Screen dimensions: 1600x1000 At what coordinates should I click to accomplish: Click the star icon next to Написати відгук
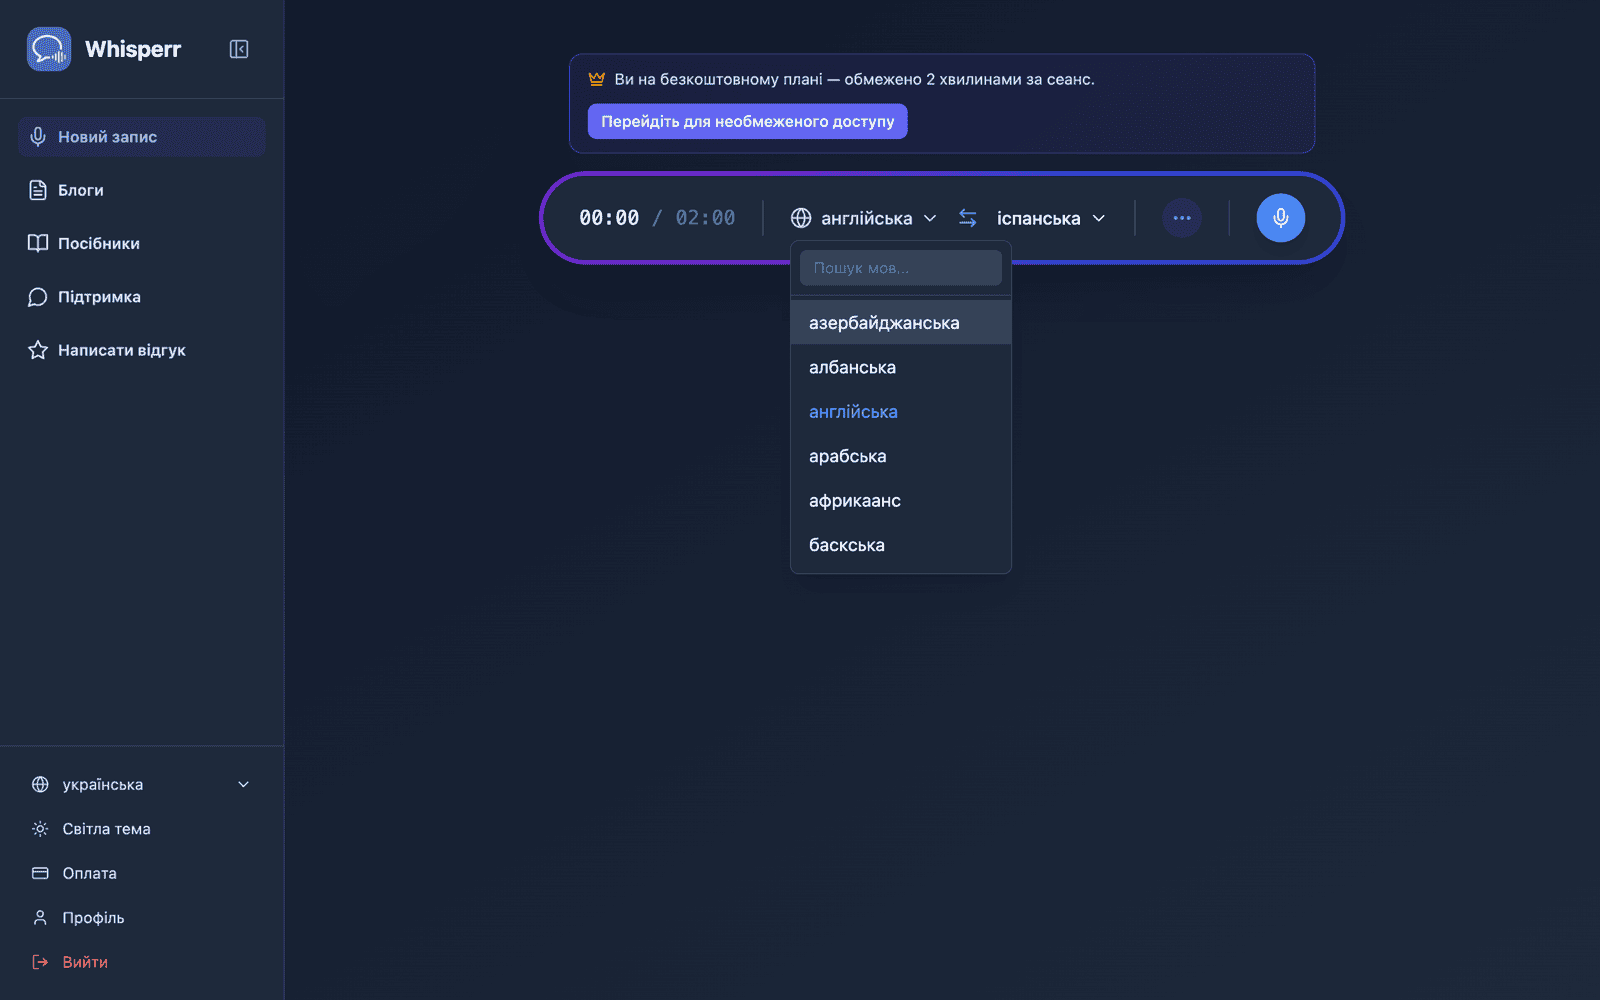(x=38, y=350)
